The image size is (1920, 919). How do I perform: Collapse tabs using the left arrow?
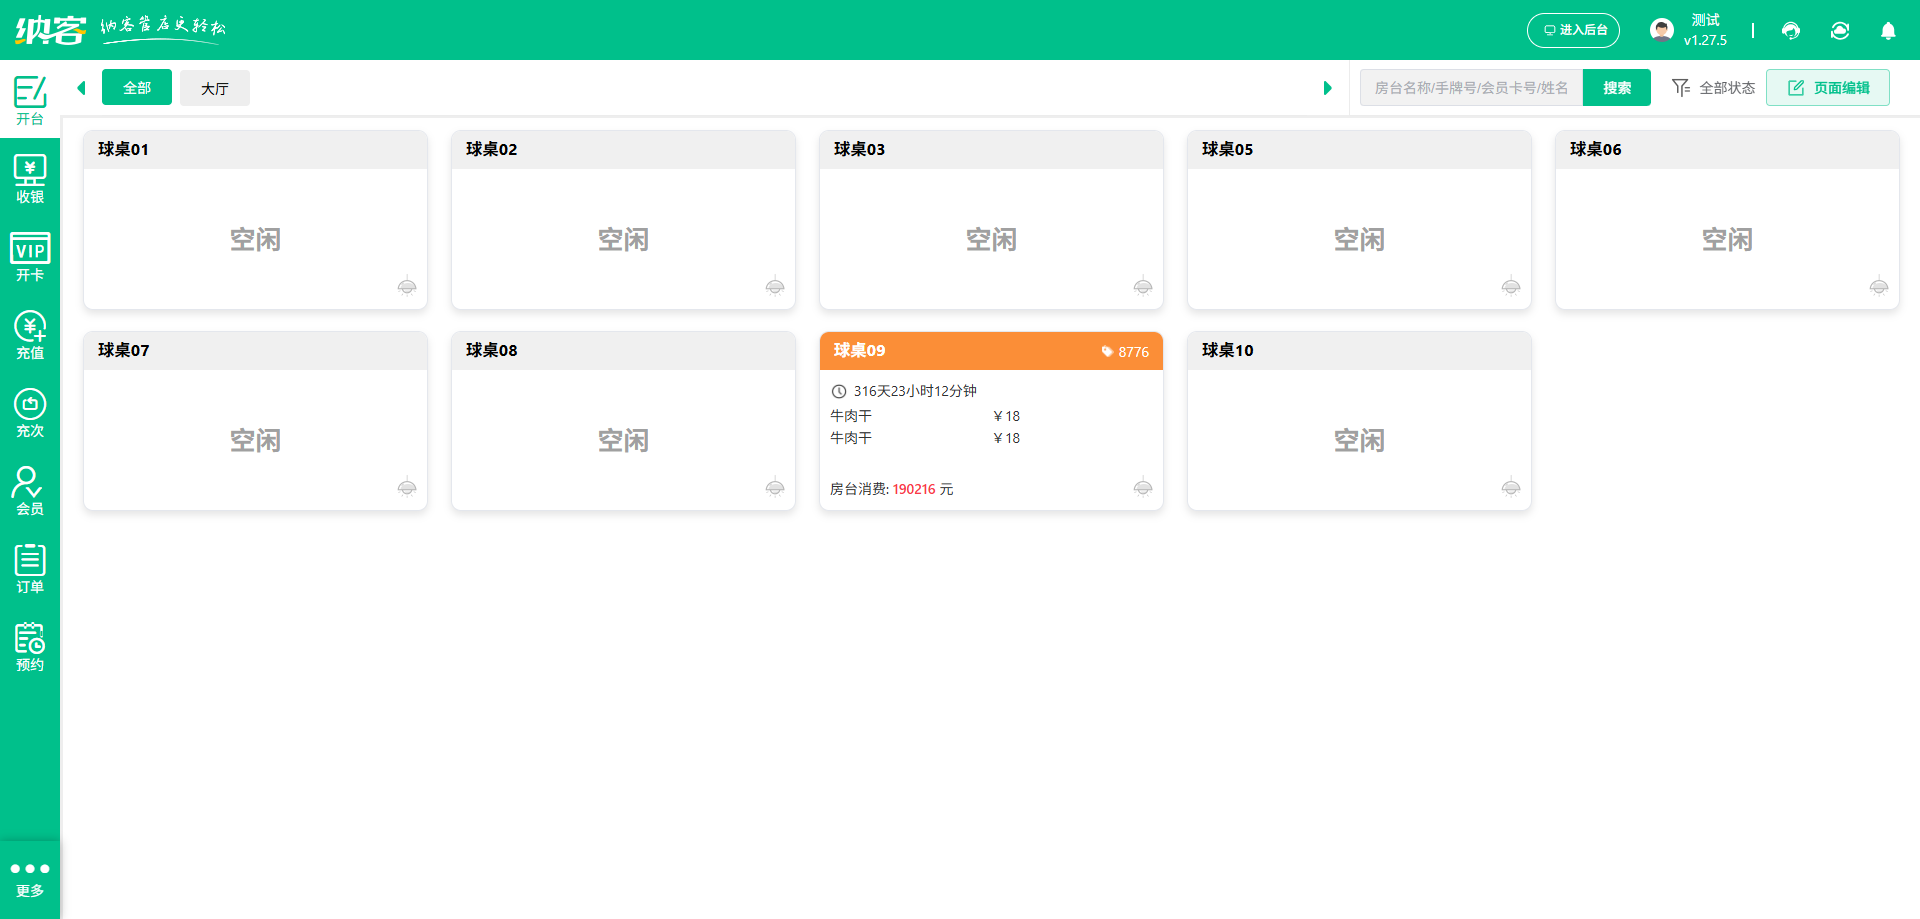(x=81, y=88)
